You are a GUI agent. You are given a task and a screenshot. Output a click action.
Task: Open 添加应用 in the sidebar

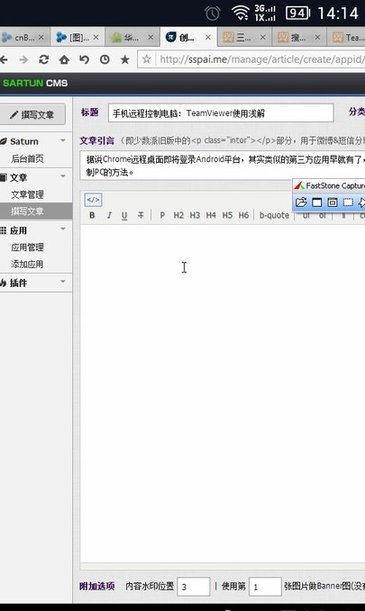pyautogui.click(x=27, y=264)
